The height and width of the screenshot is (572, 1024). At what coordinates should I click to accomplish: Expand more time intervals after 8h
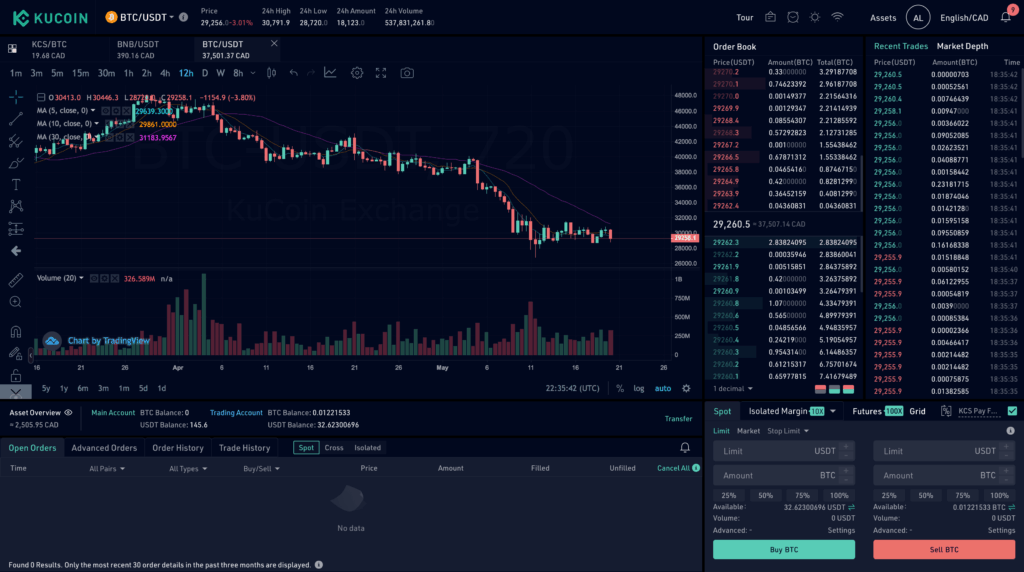[253, 73]
